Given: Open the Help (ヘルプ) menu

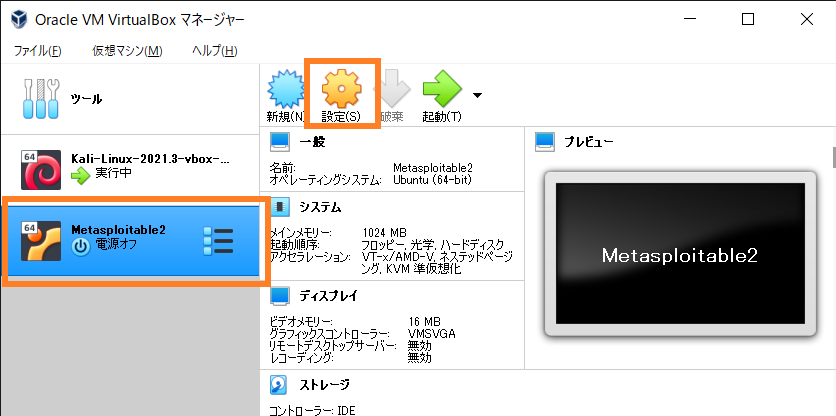Looking at the screenshot, I should coord(214,51).
